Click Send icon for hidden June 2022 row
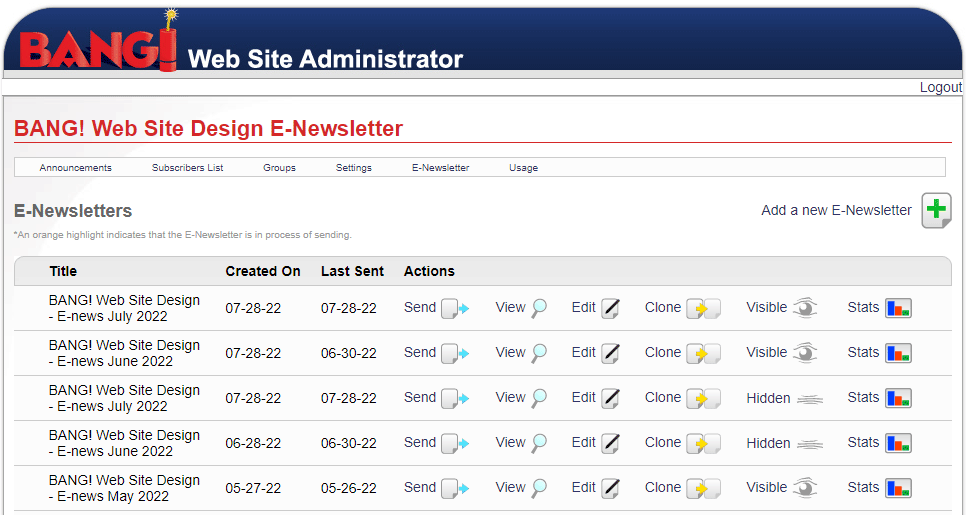Screen dimensions: 967x515 coord(455,443)
